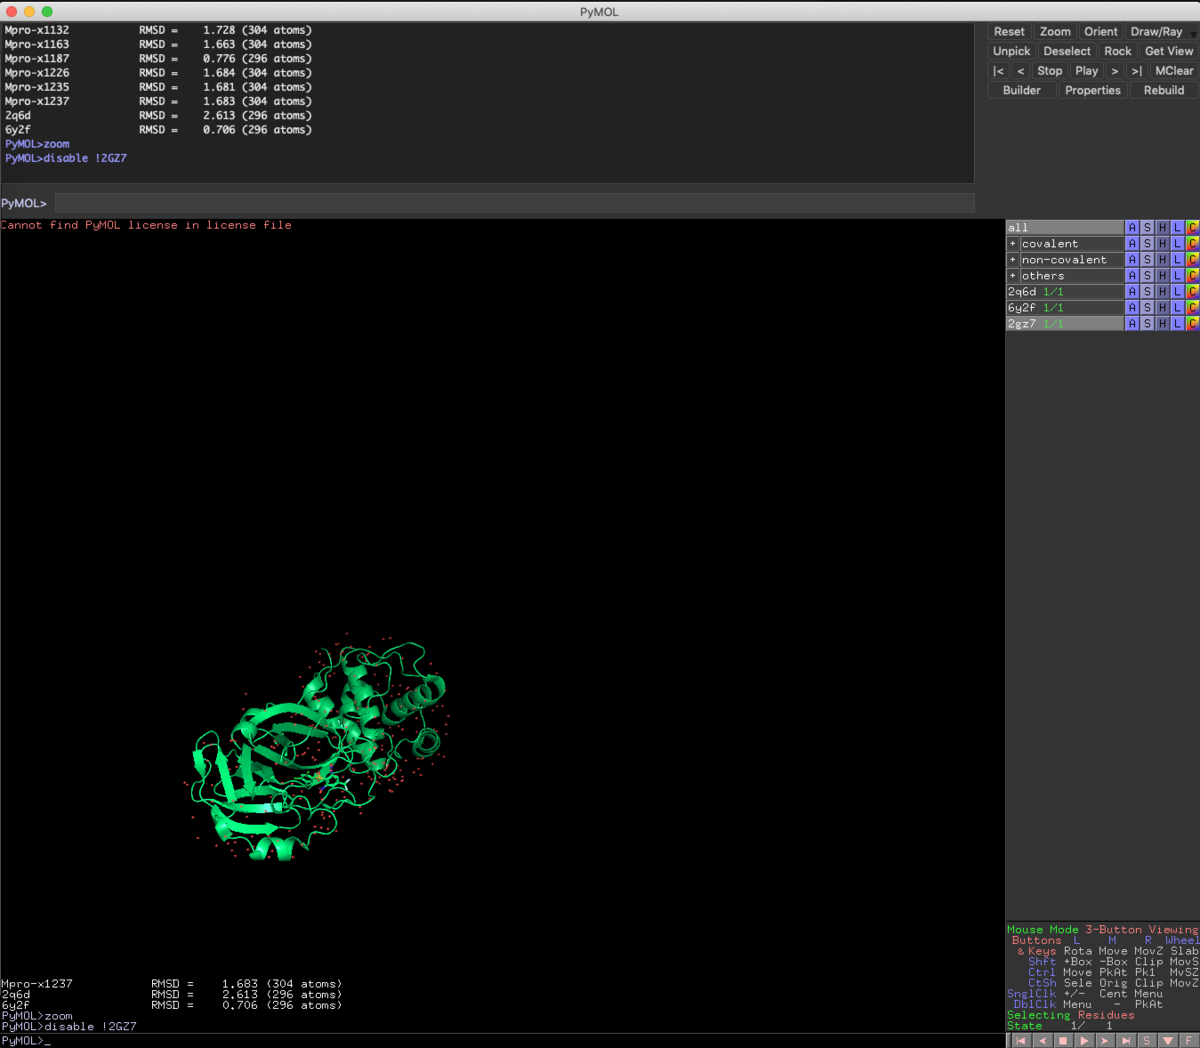
Task: Open Color menu for 2gz7 object
Action: pos(1192,324)
